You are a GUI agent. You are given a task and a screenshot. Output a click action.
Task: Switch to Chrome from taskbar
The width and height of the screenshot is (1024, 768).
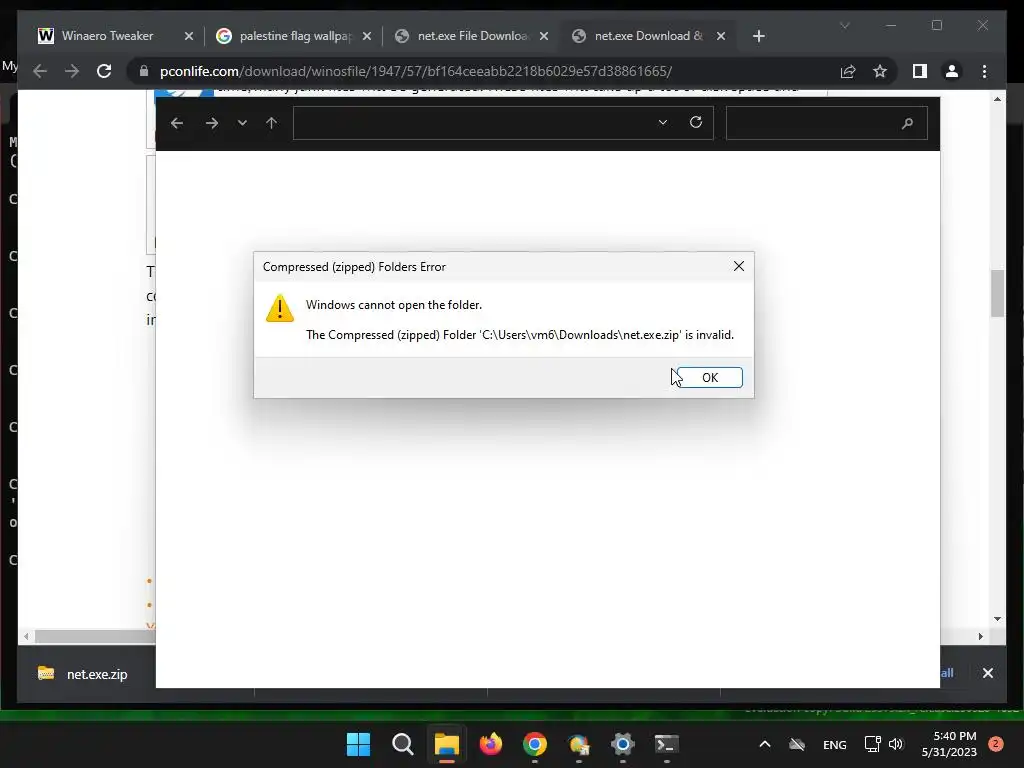[534, 744]
